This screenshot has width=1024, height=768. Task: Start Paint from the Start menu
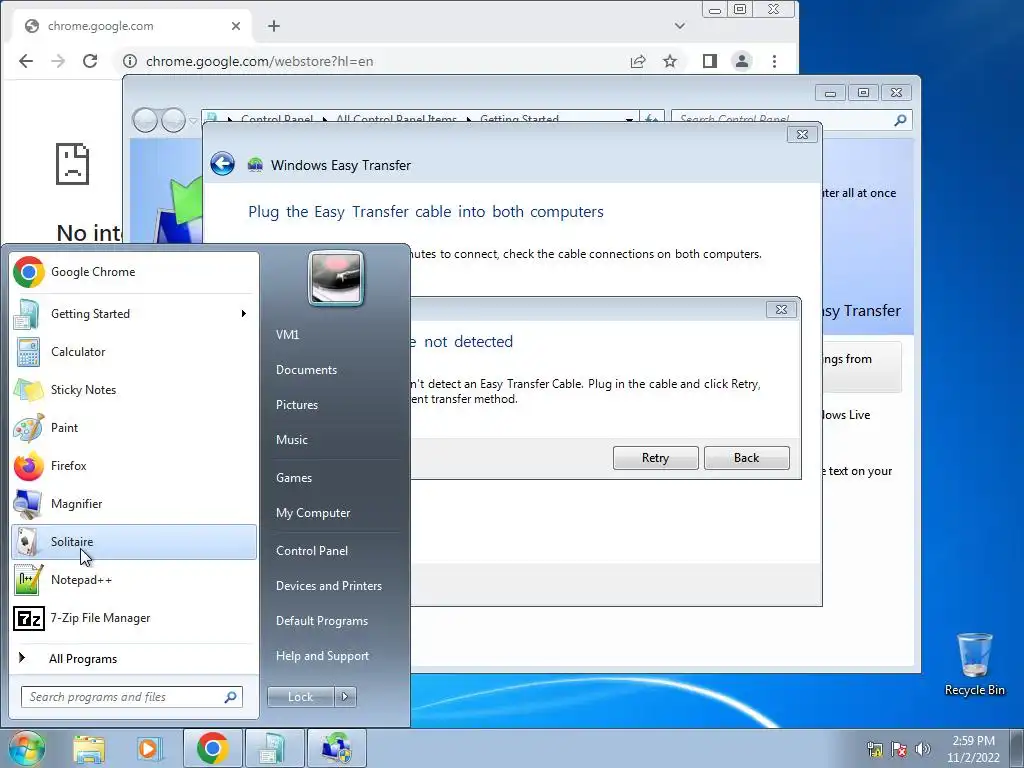click(x=134, y=428)
